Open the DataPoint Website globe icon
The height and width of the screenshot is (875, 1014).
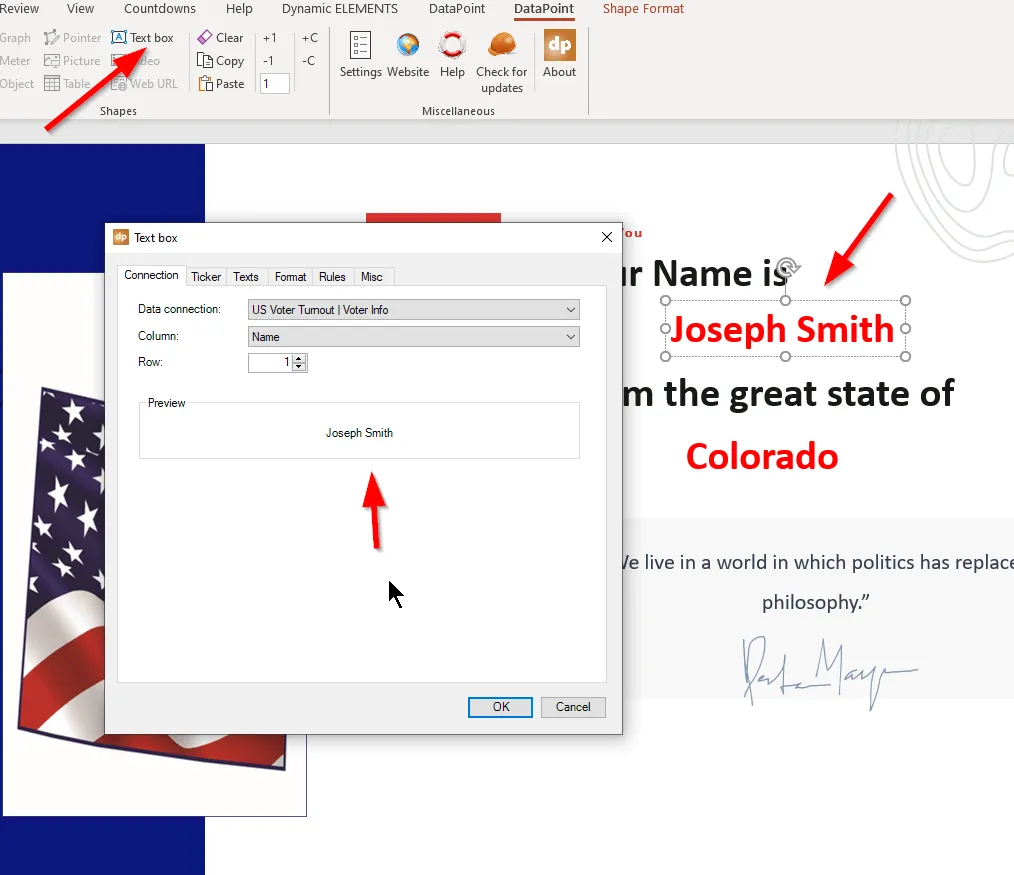point(408,55)
